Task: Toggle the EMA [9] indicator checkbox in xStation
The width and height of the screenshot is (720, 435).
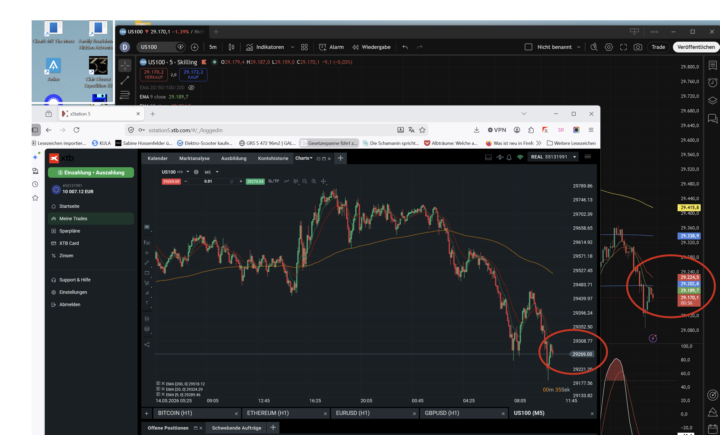Action: [158, 394]
